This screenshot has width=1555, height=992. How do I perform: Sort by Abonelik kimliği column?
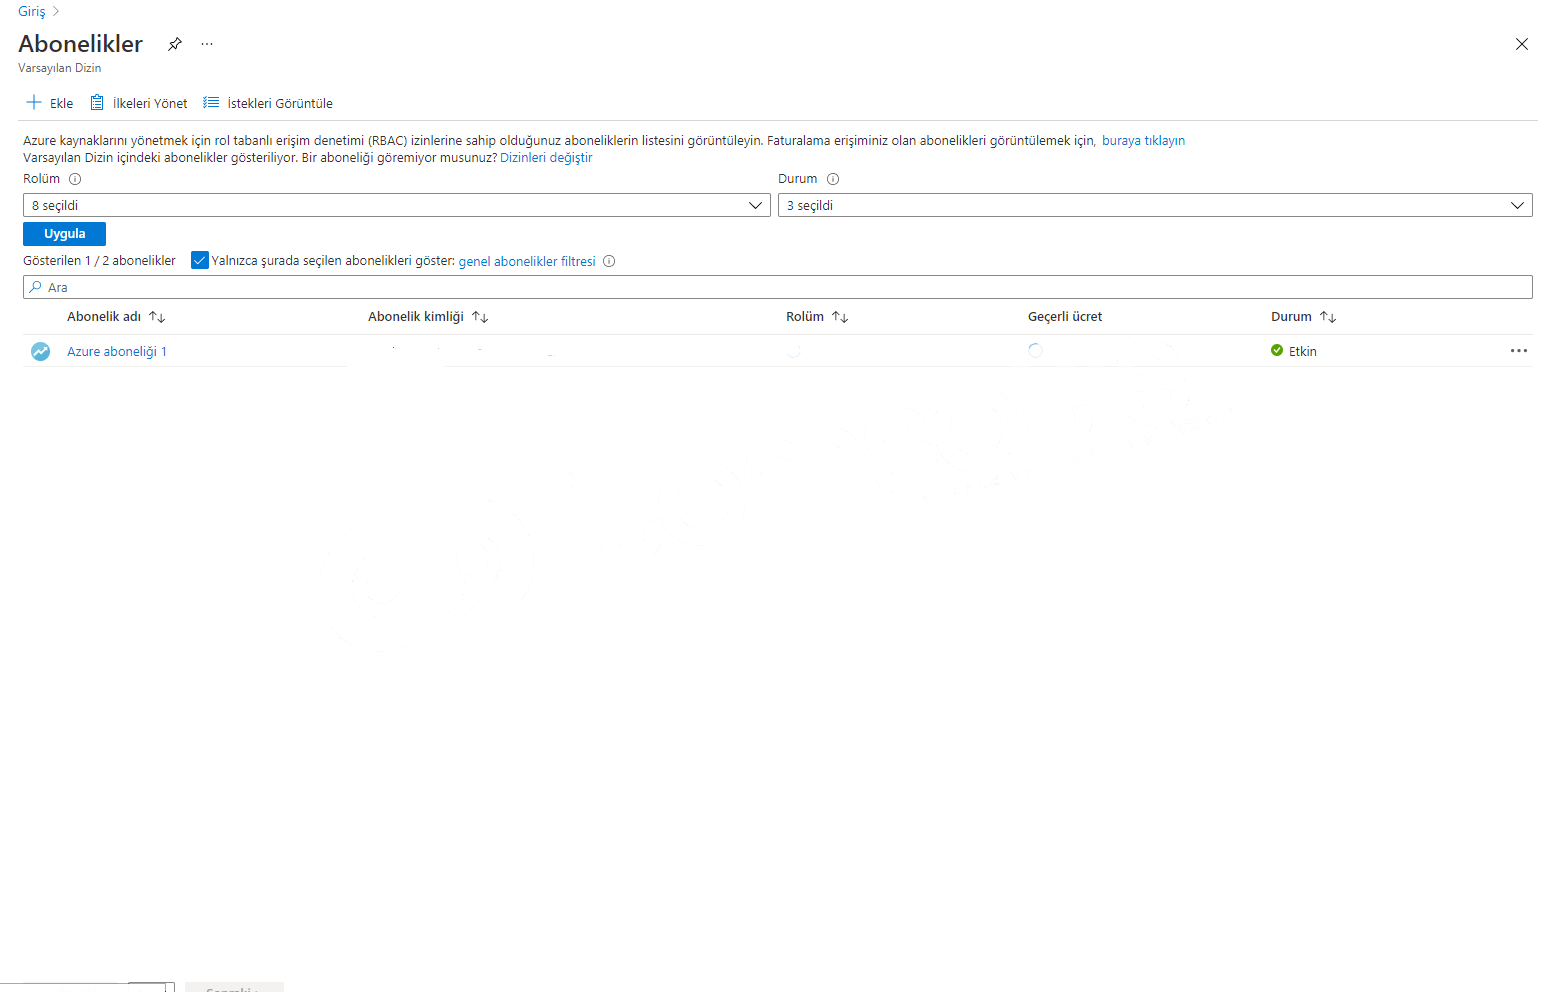428,317
